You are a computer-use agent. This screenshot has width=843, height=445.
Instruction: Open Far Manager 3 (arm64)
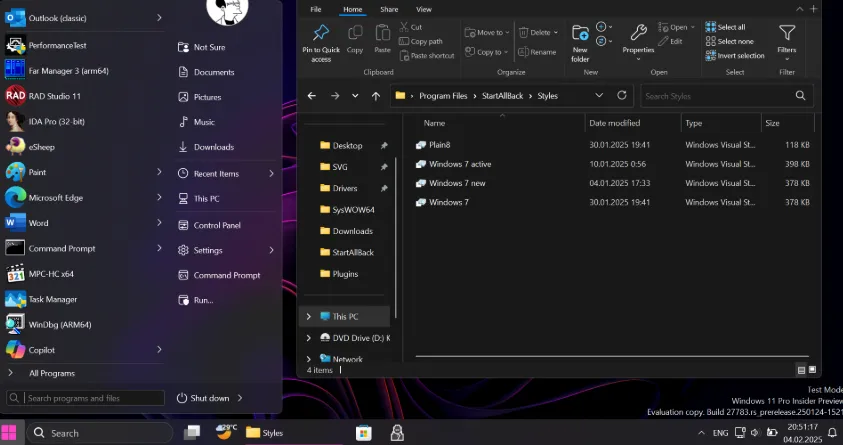[83, 70]
